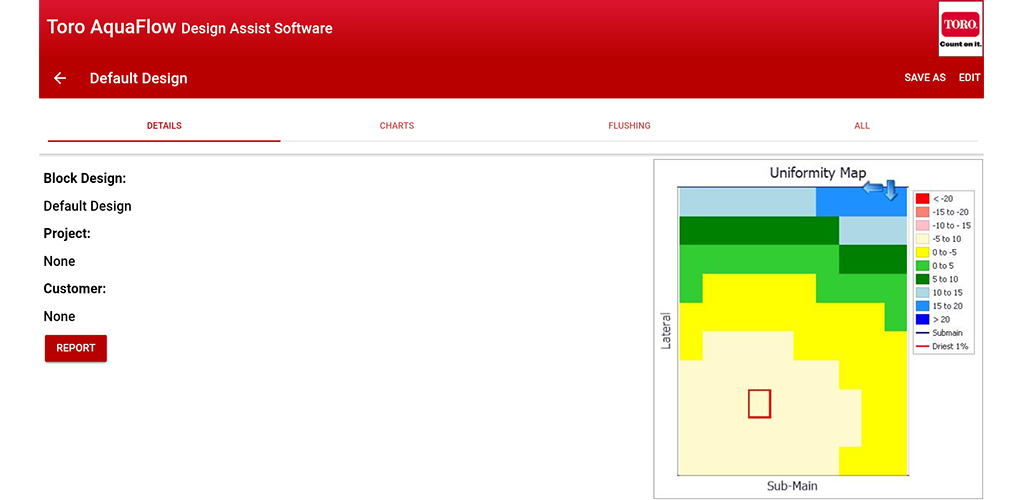Click the light green '0 to 5' swatch
1024x500 pixels.
(x=922, y=266)
